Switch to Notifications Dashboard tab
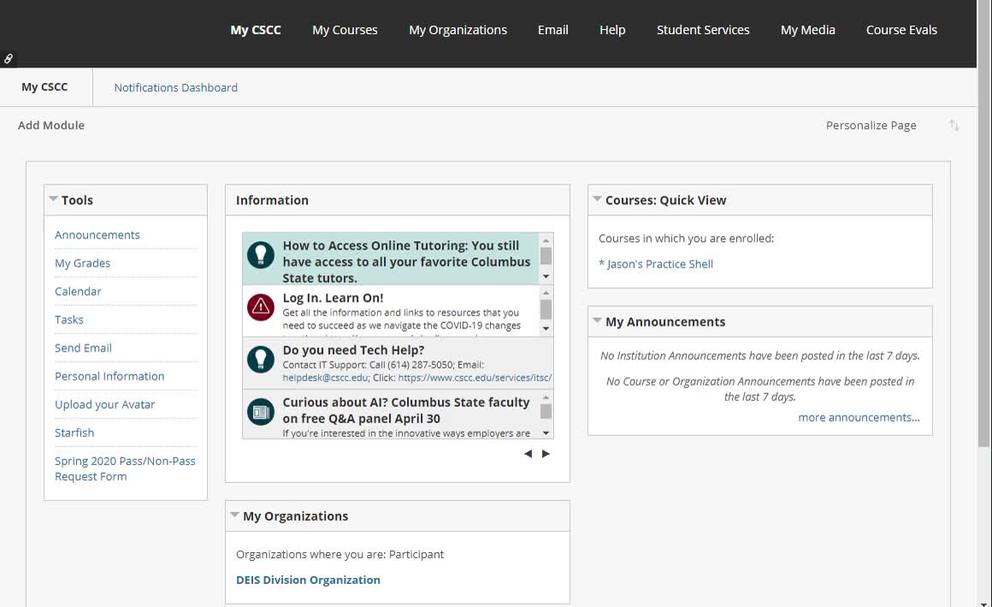The width and height of the screenshot is (992, 607). 176,88
